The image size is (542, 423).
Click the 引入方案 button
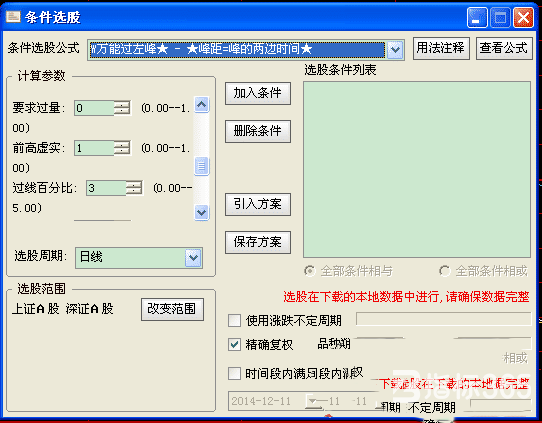click(258, 204)
